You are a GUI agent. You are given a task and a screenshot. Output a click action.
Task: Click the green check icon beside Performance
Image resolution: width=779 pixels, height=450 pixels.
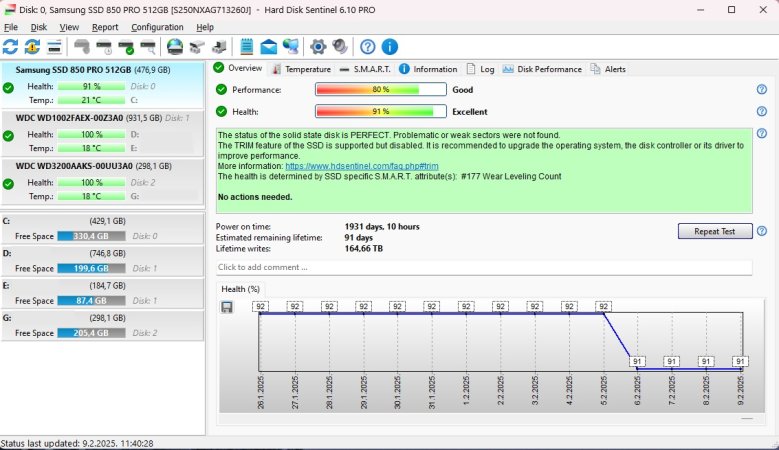[x=221, y=89]
